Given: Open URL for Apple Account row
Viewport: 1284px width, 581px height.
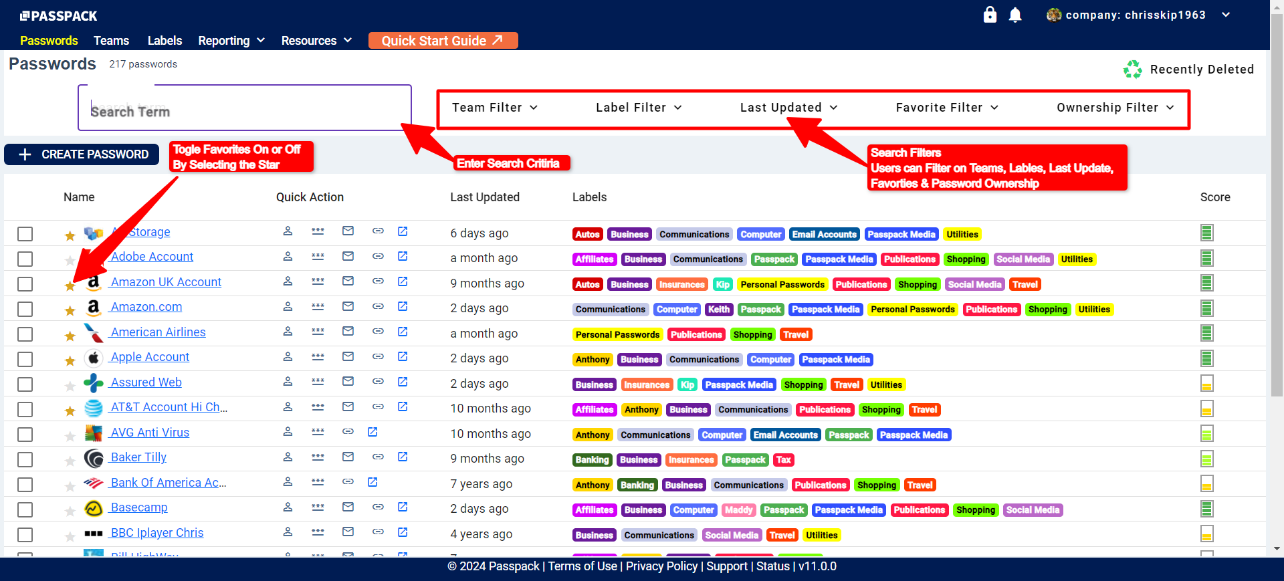Looking at the screenshot, I should pos(402,356).
